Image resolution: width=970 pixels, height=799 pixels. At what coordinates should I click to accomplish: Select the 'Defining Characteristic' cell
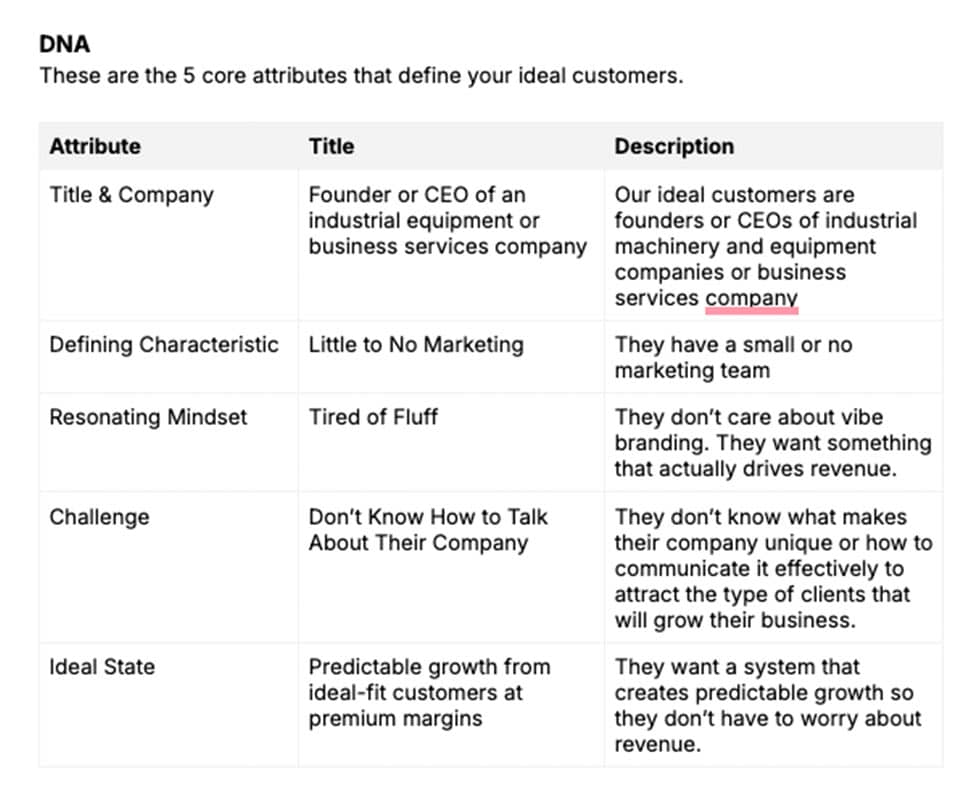(164, 345)
